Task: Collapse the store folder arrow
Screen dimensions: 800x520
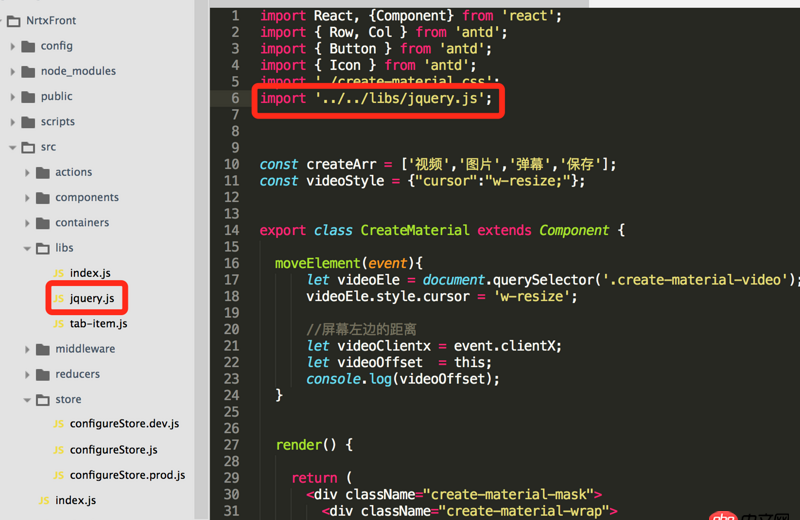Action: 27,400
